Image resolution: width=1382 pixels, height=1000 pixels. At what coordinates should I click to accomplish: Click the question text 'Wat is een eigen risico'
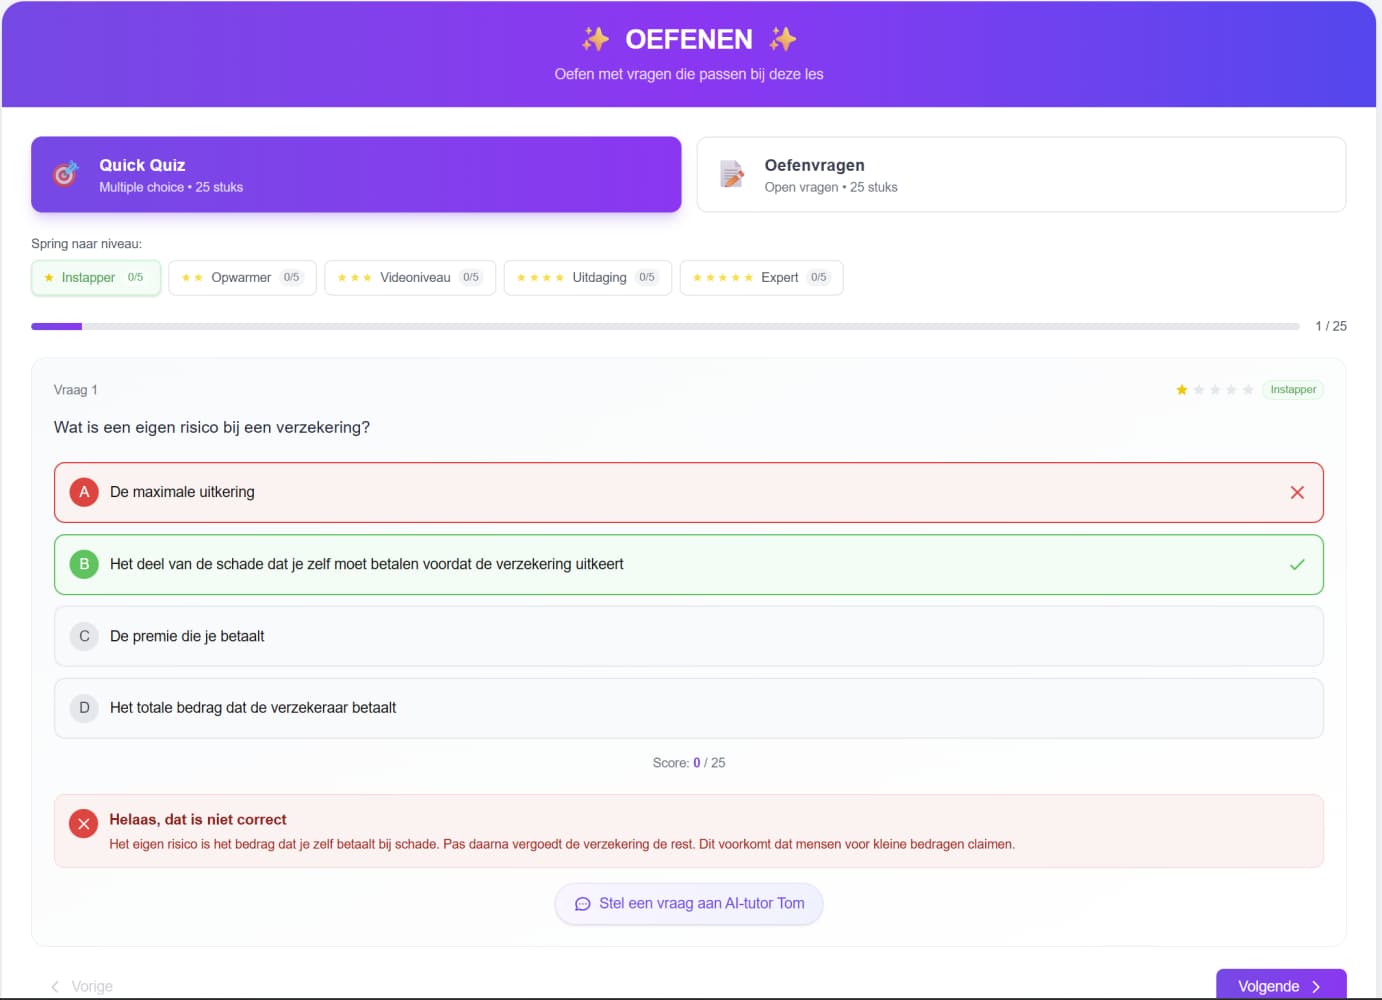point(212,428)
